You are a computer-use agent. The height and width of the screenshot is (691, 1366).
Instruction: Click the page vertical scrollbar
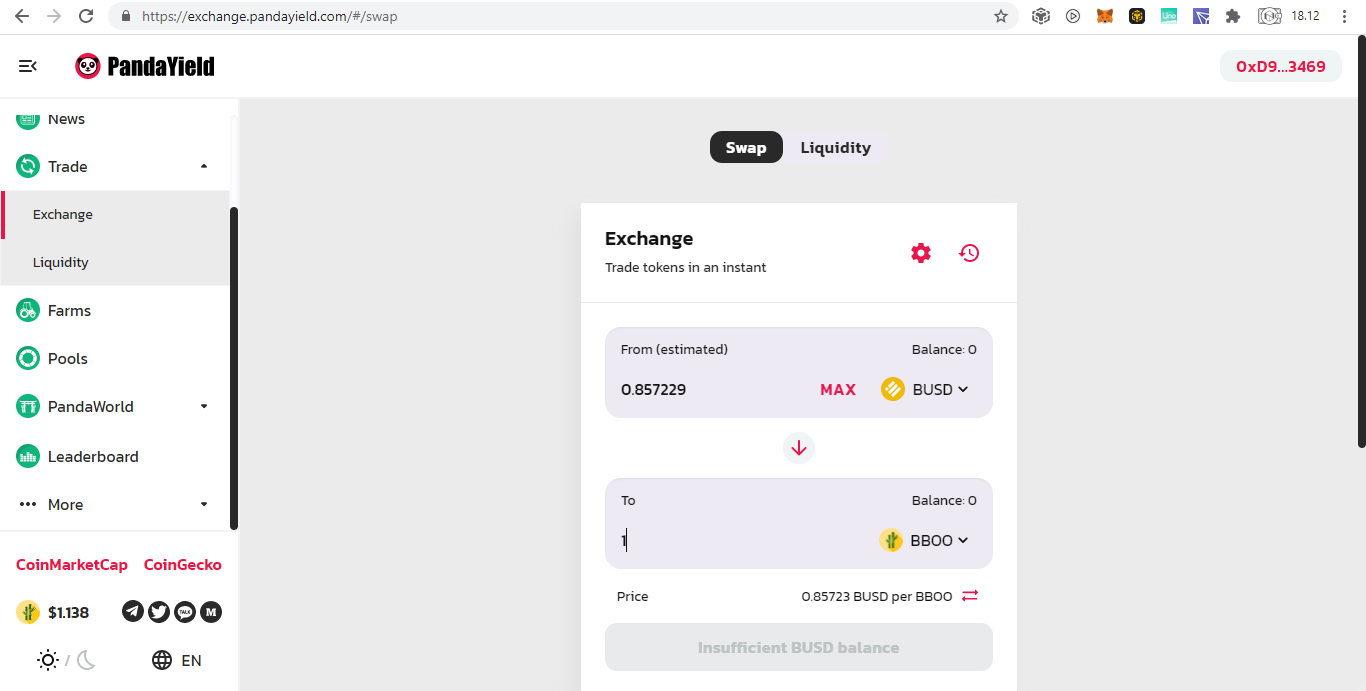tap(1361, 241)
